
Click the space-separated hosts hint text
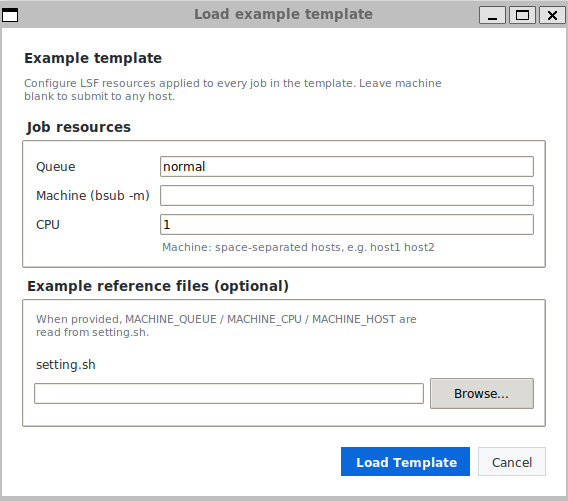pos(298,247)
